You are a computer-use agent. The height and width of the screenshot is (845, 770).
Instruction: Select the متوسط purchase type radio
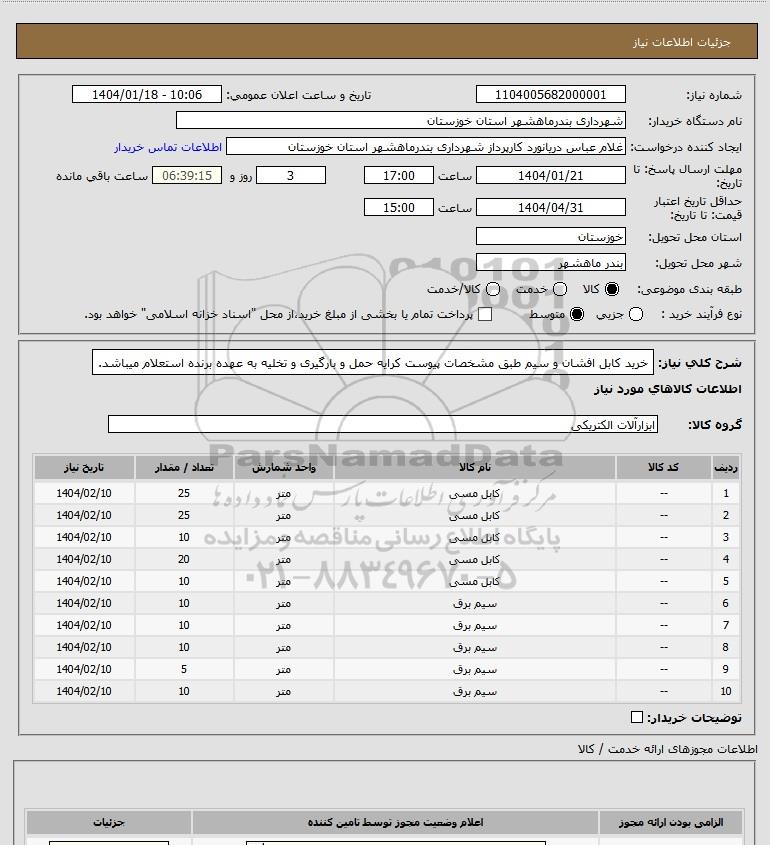pos(577,314)
